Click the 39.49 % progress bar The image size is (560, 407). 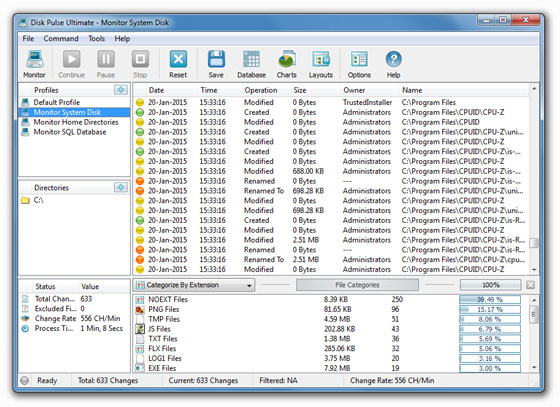(x=490, y=299)
